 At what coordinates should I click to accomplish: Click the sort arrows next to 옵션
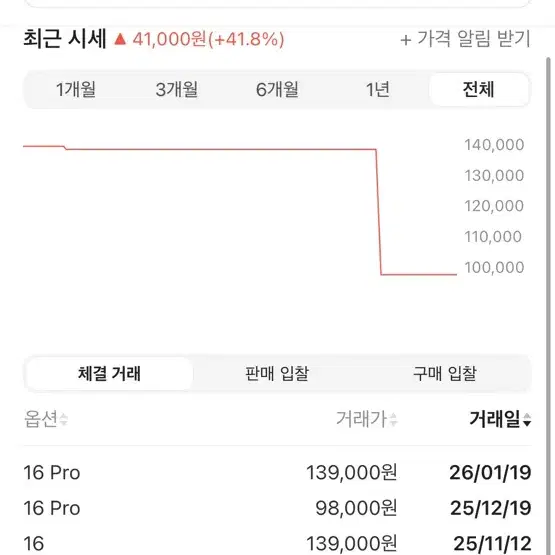64,419
